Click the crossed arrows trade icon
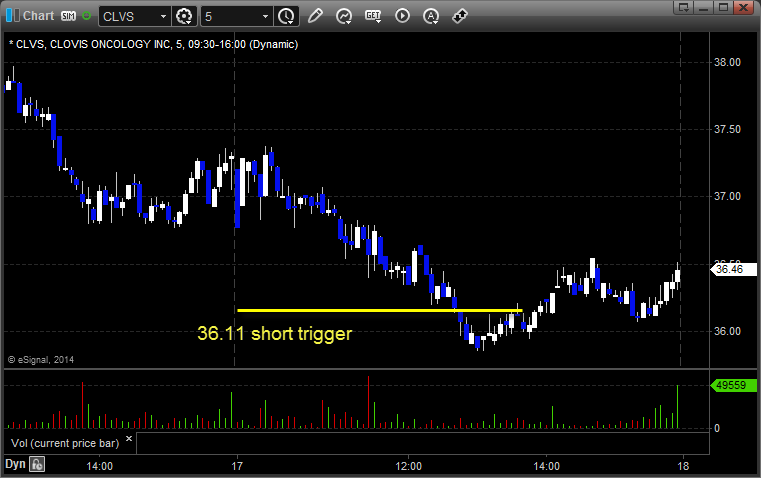The height and width of the screenshot is (478, 761). [460, 16]
